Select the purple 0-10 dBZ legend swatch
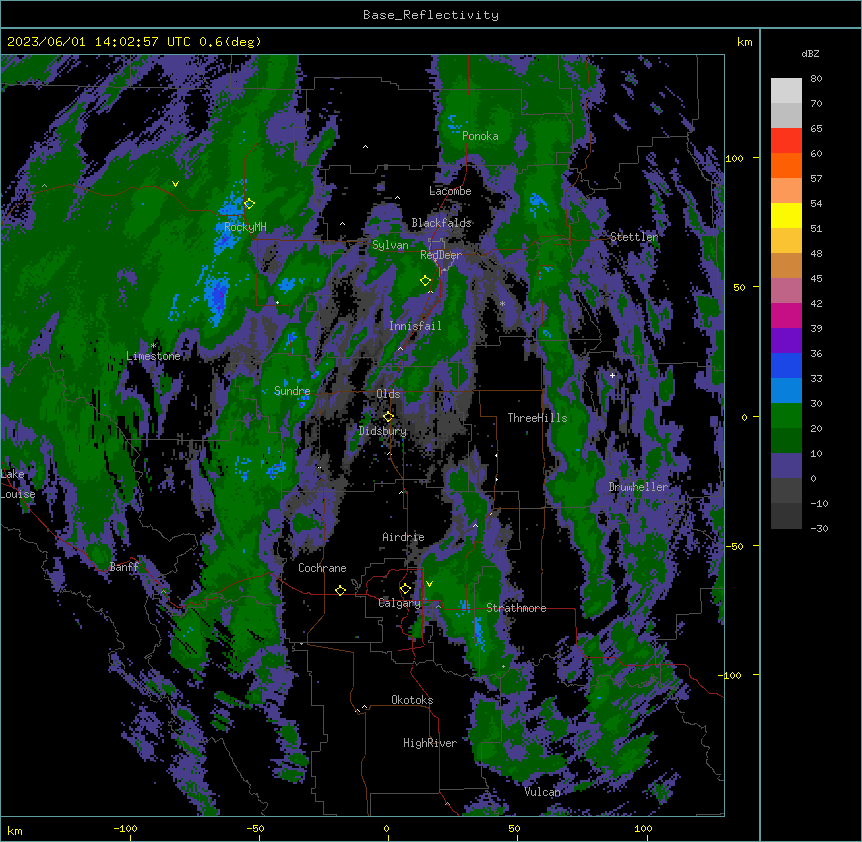The height and width of the screenshot is (842, 862). click(786, 466)
